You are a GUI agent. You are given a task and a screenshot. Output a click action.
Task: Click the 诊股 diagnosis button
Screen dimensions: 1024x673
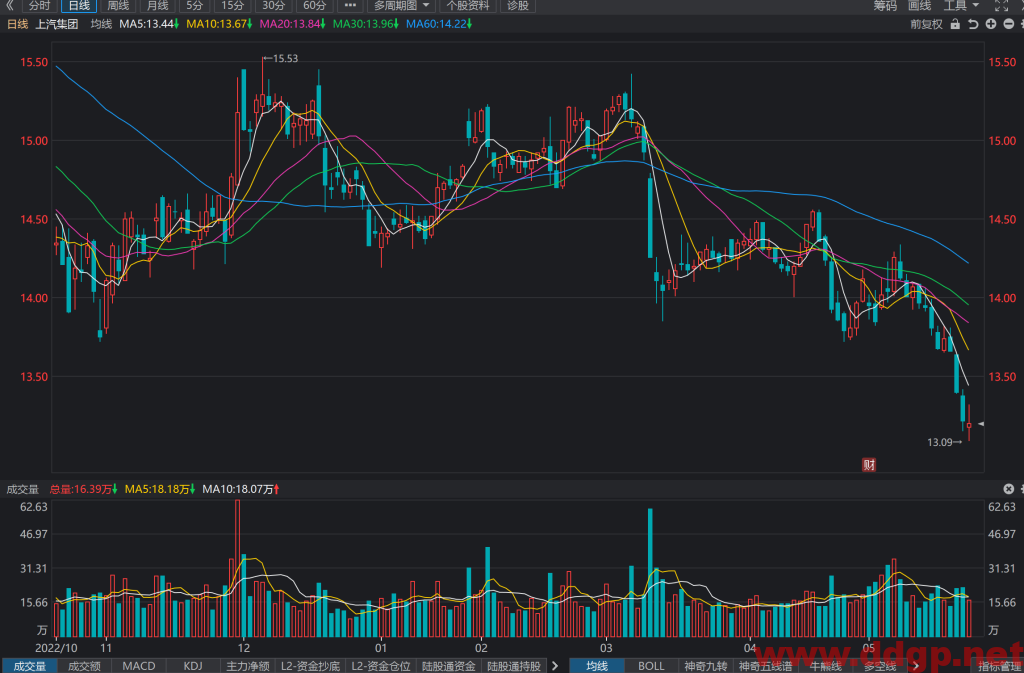(x=518, y=6)
